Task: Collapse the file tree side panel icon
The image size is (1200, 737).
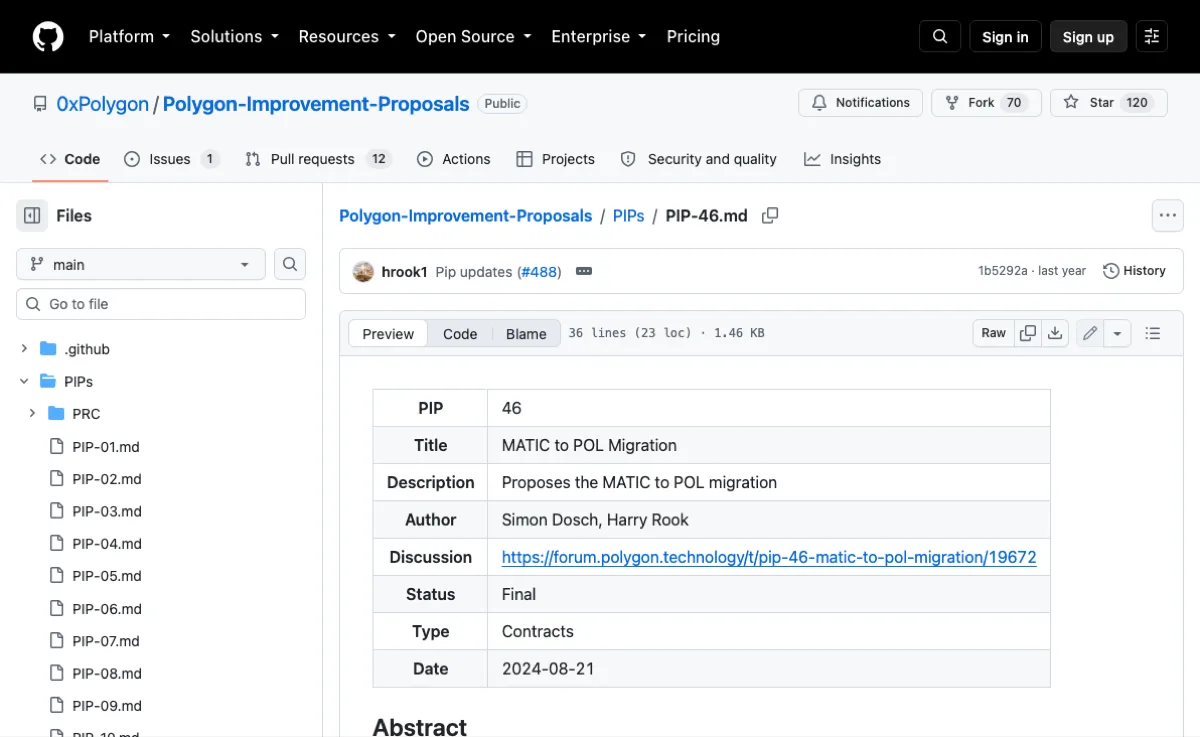Action: click(32, 215)
